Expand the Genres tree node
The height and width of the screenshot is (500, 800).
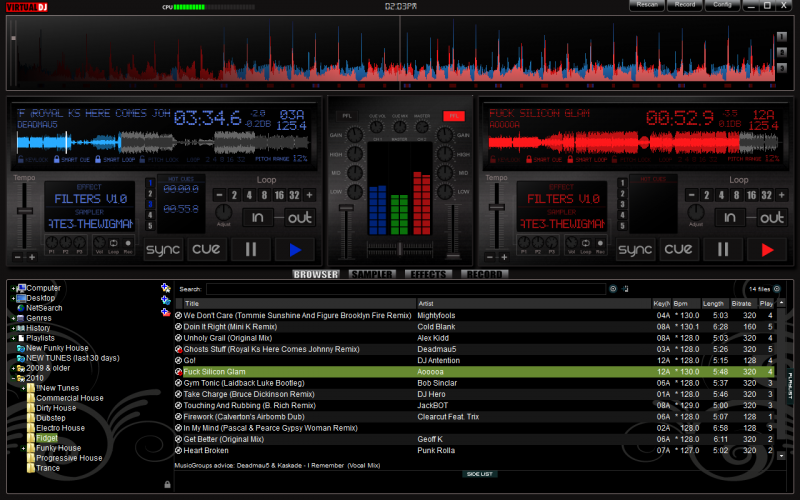pyautogui.click(x=13, y=318)
